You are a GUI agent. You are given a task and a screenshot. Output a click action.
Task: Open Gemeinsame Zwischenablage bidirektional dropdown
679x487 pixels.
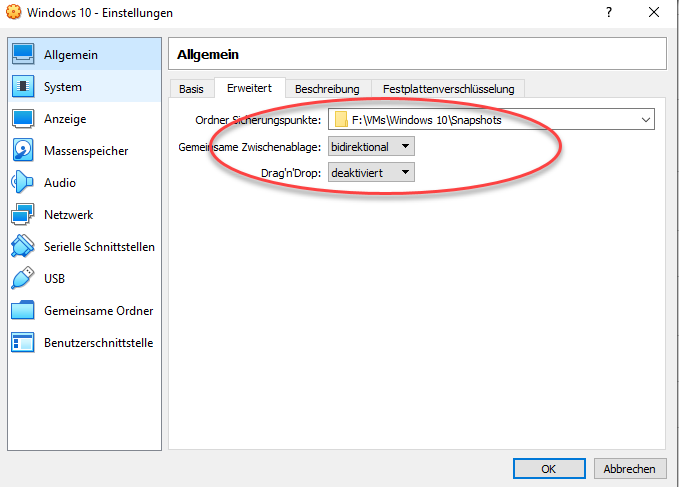tap(371, 146)
